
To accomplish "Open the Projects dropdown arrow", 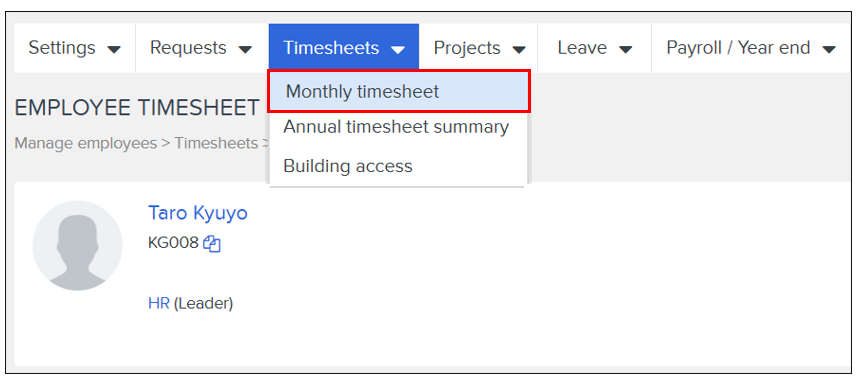I will pos(519,50).
